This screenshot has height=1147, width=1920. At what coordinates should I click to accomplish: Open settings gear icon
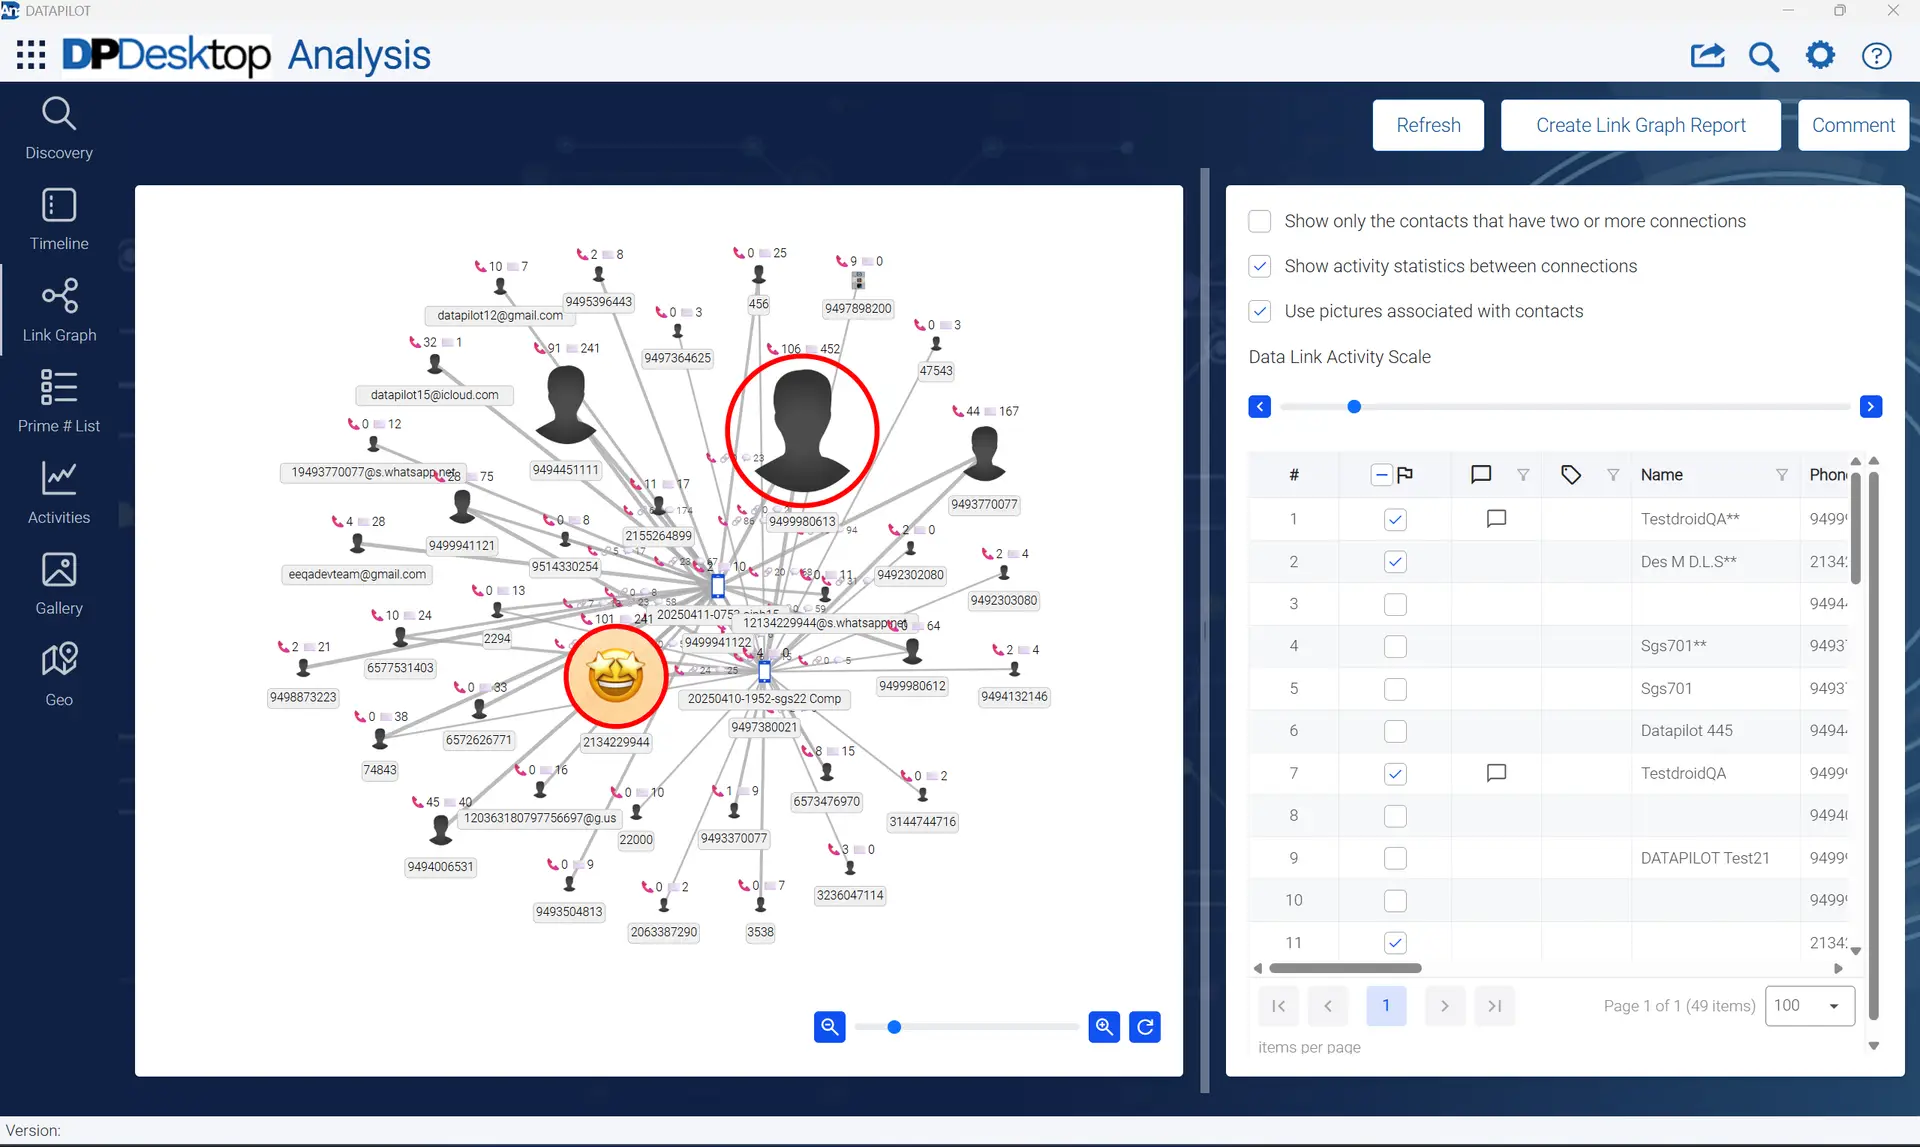tap(1820, 55)
